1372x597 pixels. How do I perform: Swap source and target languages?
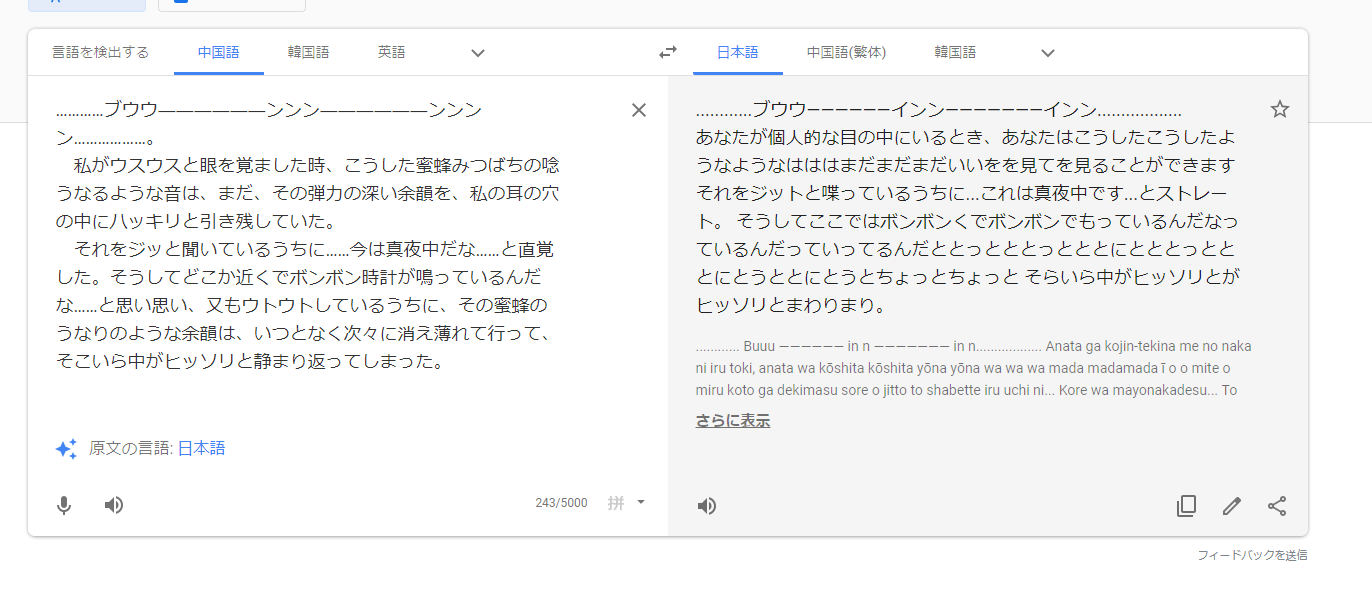tap(667, 53)
